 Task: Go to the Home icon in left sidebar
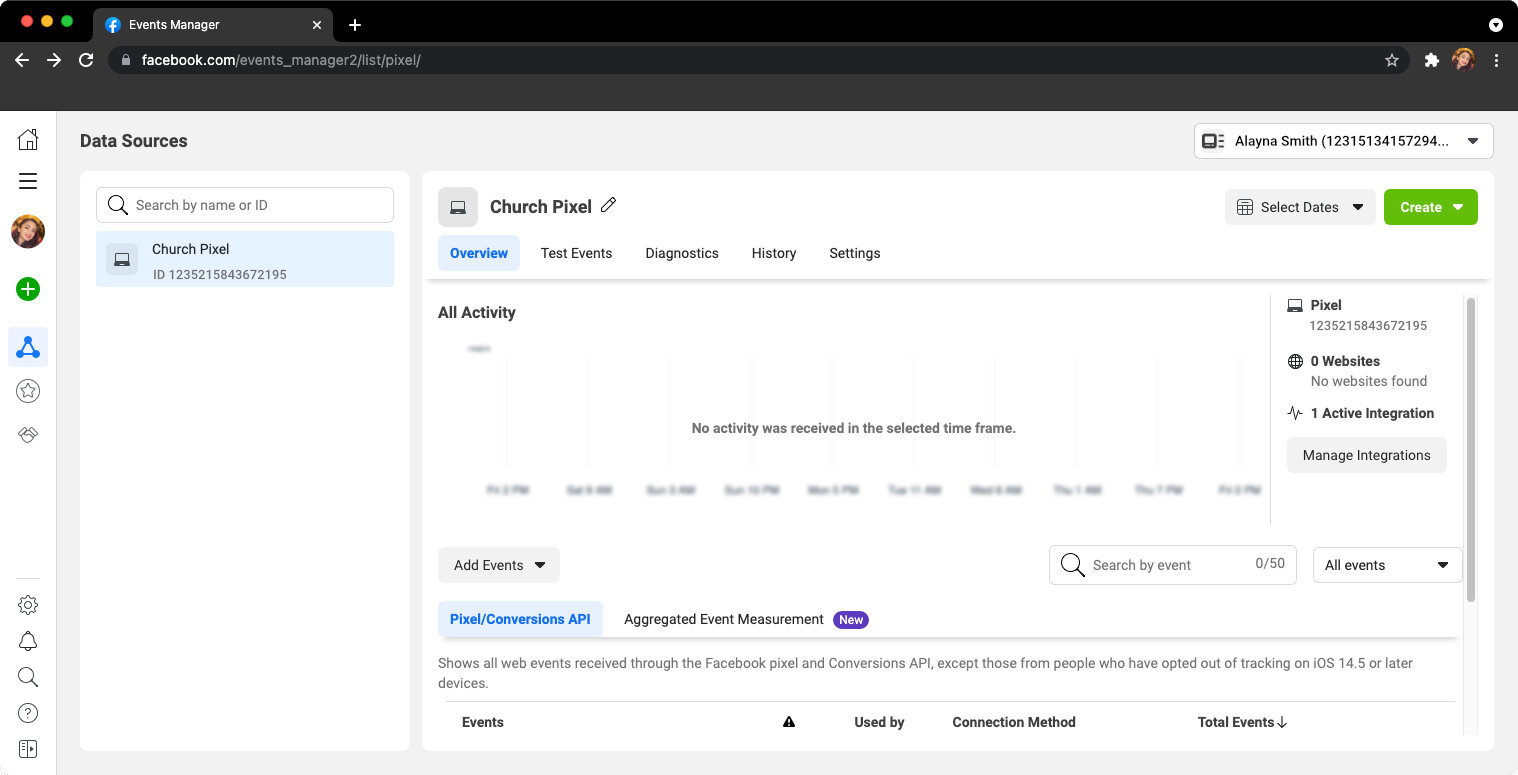[28, 139]
